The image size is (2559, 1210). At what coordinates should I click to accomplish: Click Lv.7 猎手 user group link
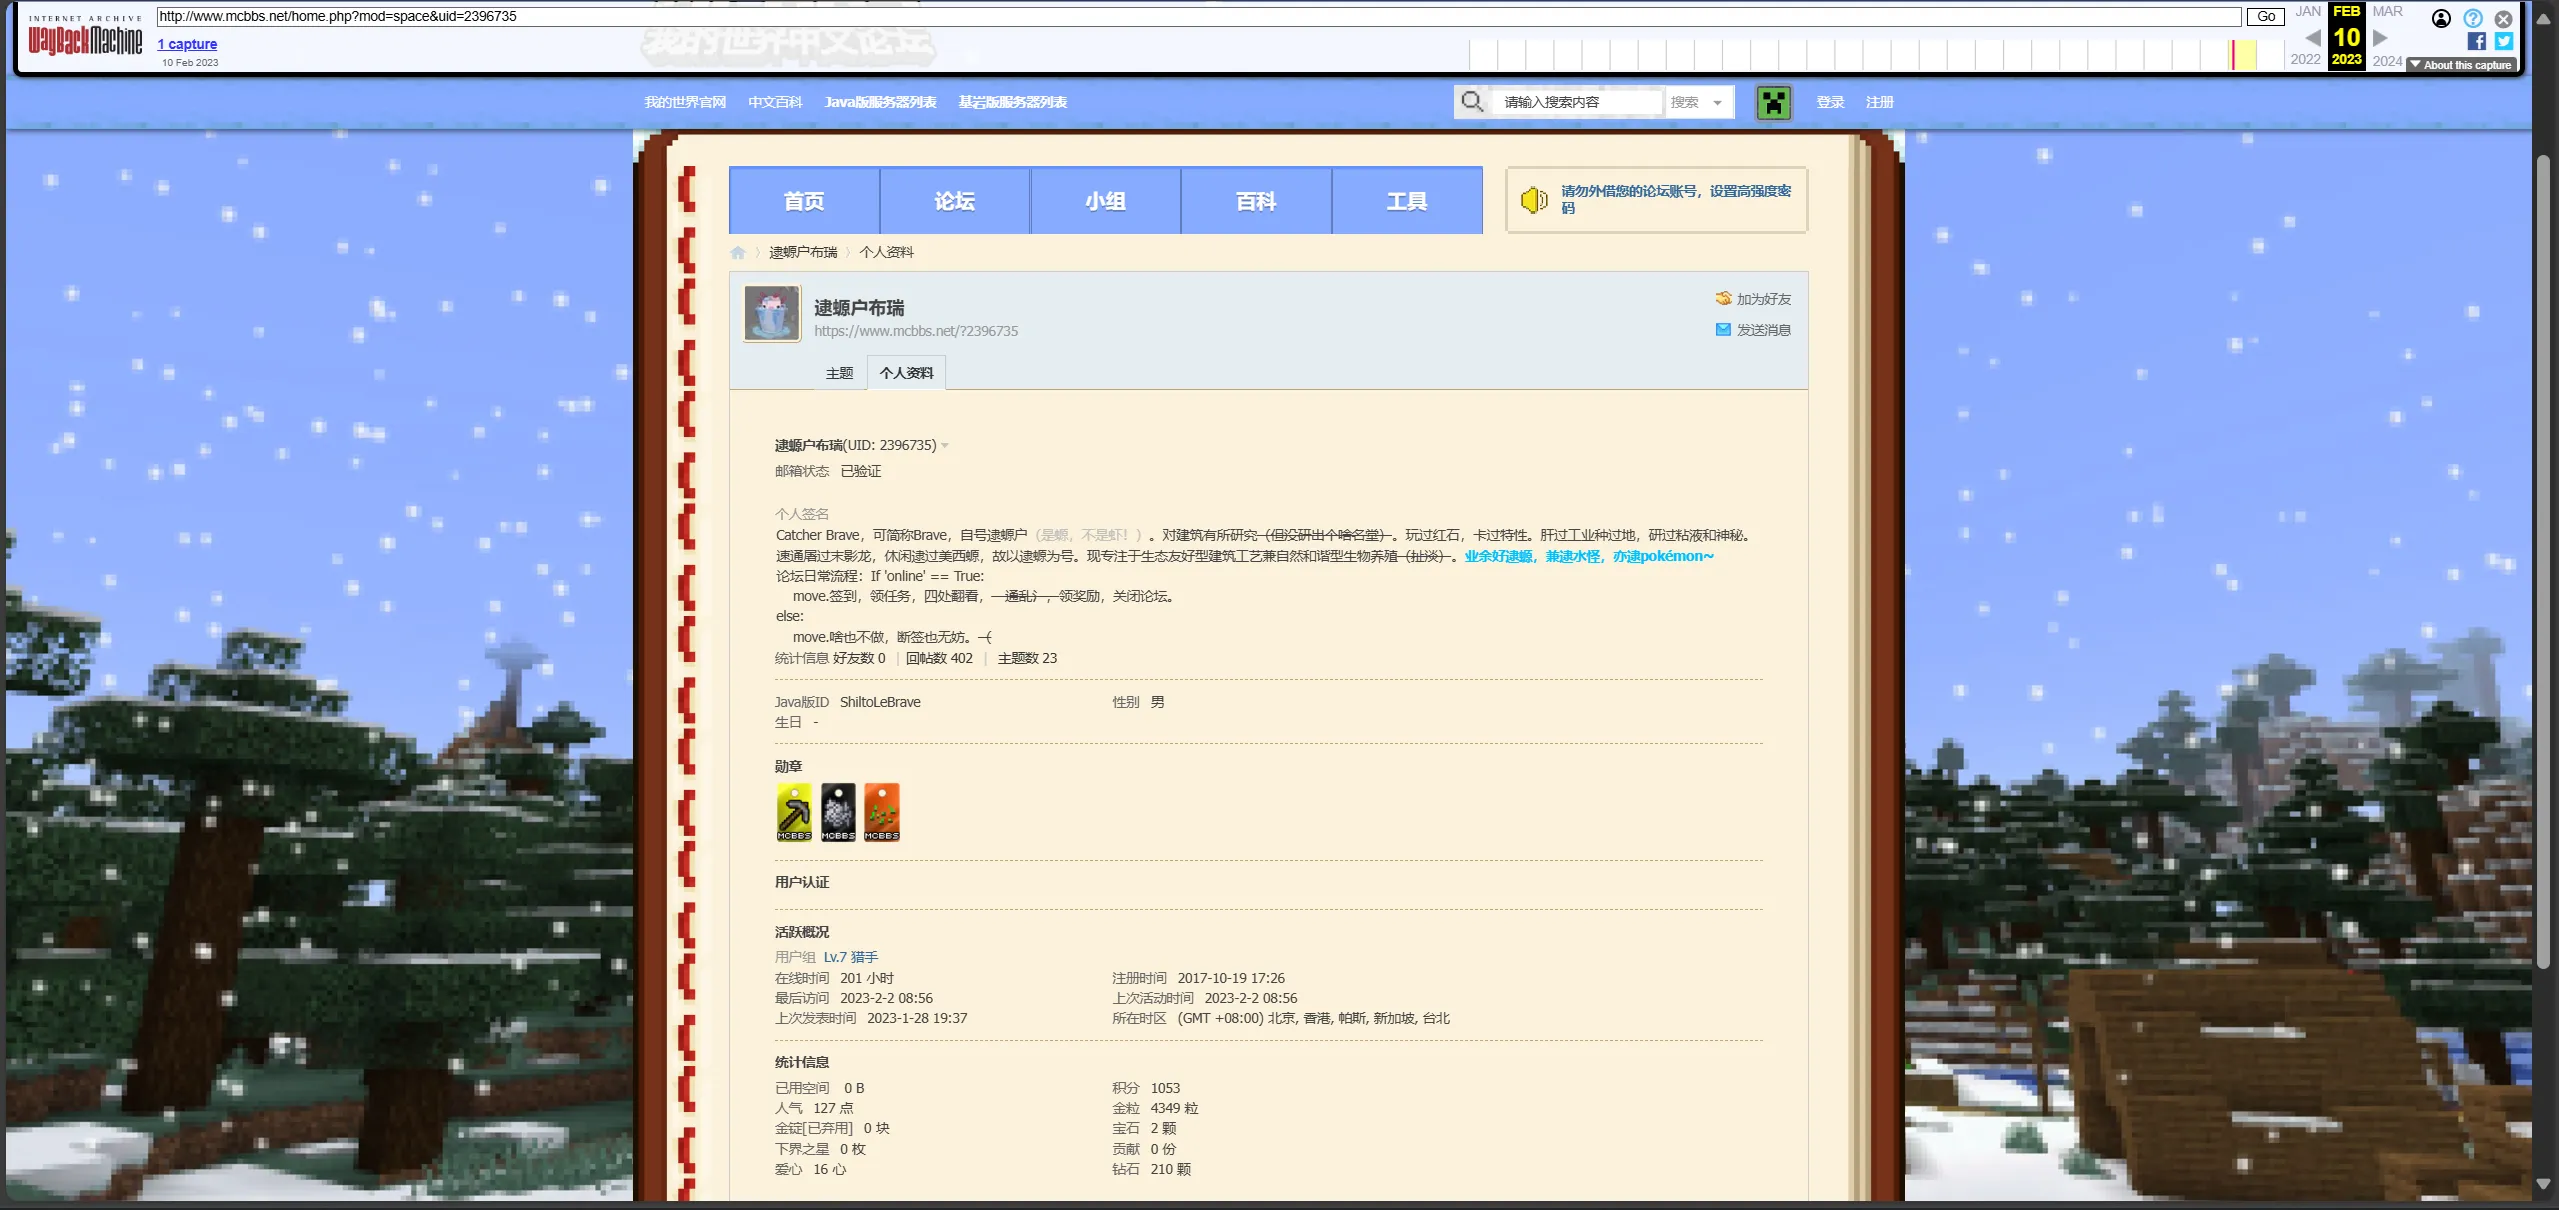click(851, 957)
